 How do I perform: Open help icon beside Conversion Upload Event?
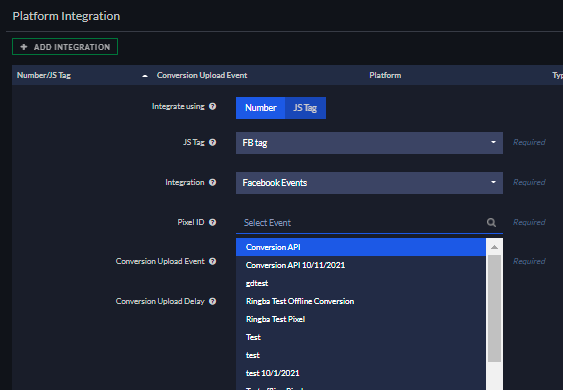213,261
